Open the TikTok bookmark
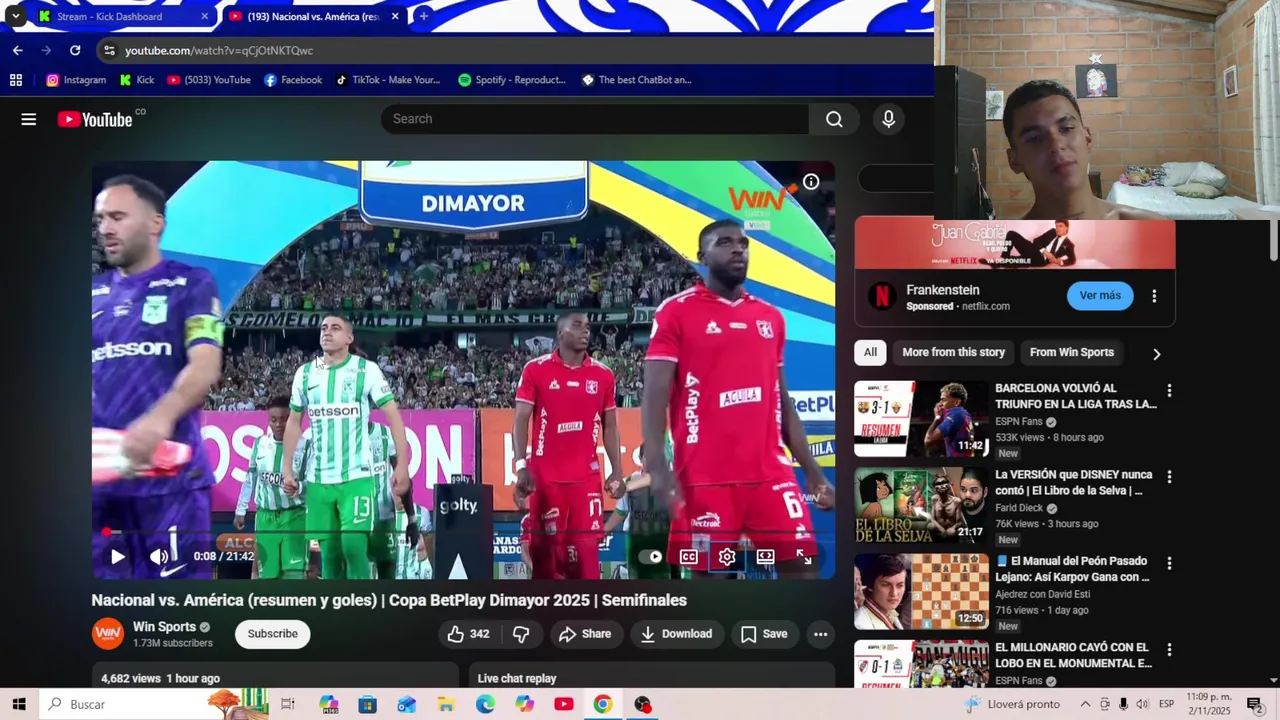 tap(387, 80)
